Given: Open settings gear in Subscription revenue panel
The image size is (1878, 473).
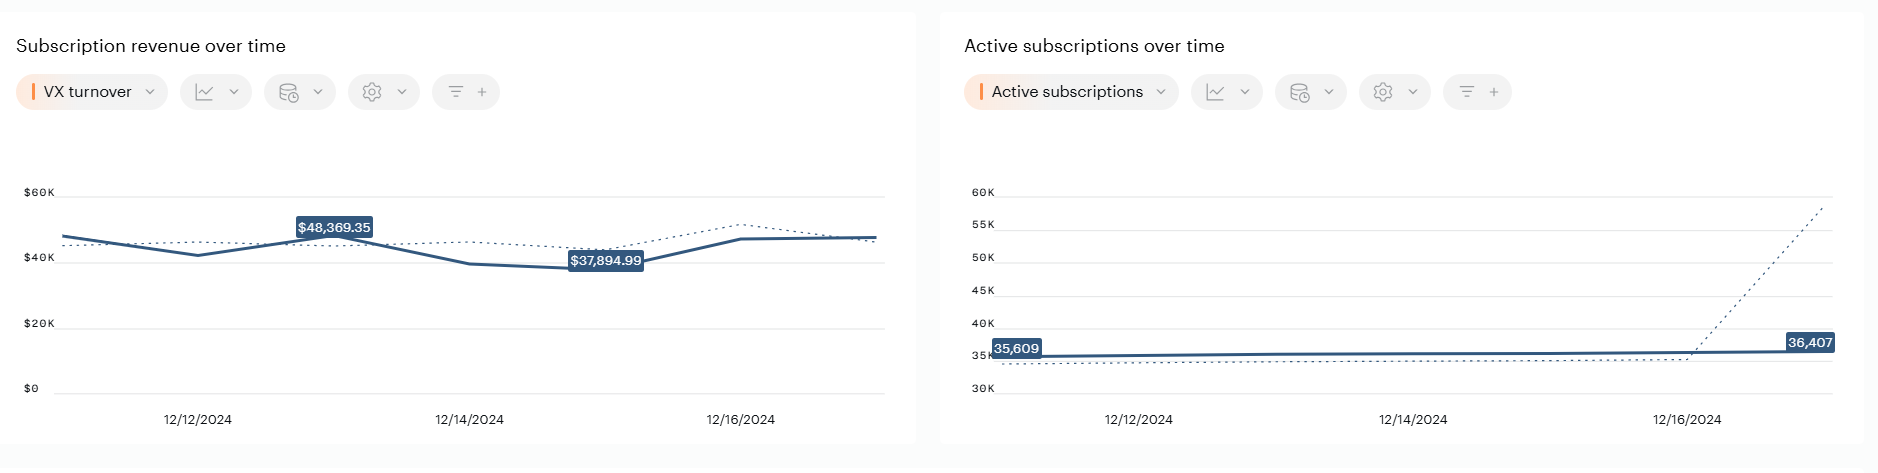Looking at the screenshot, I should pyautogui.click(x=372, y=92).
